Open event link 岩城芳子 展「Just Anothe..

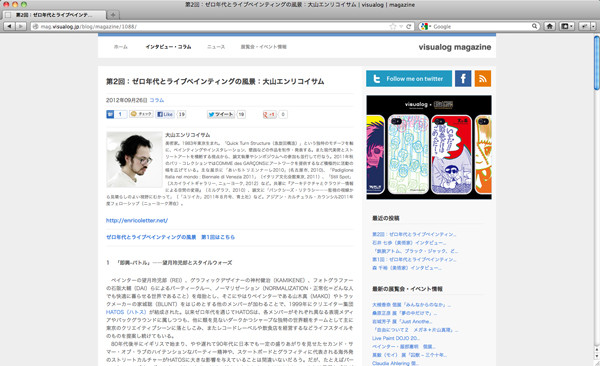point(402,322)
